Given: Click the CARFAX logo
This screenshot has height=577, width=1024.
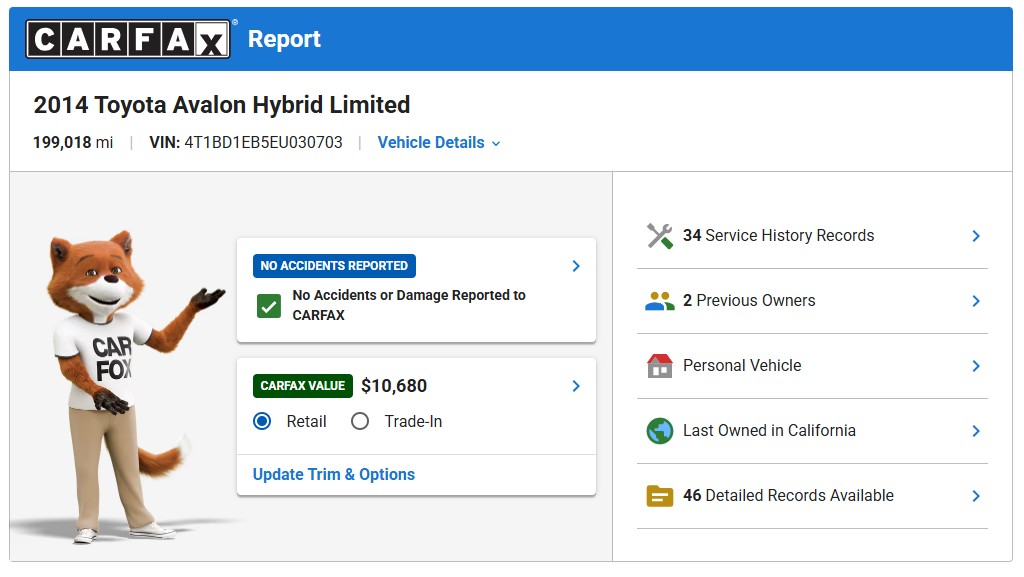Looking at the screenshot, I should coord(128,39).
